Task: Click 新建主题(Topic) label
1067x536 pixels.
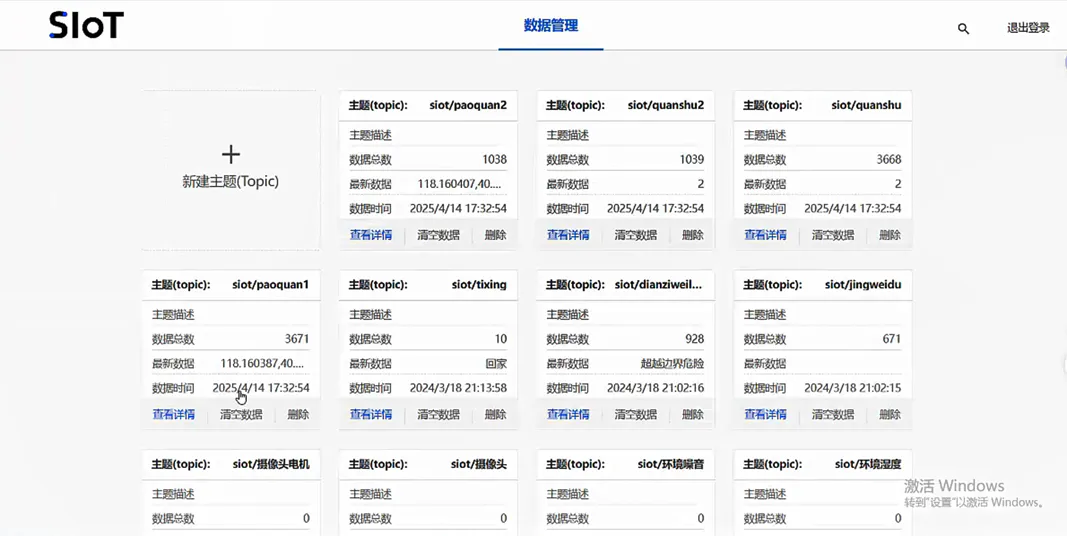Action: tap(231, 182)
